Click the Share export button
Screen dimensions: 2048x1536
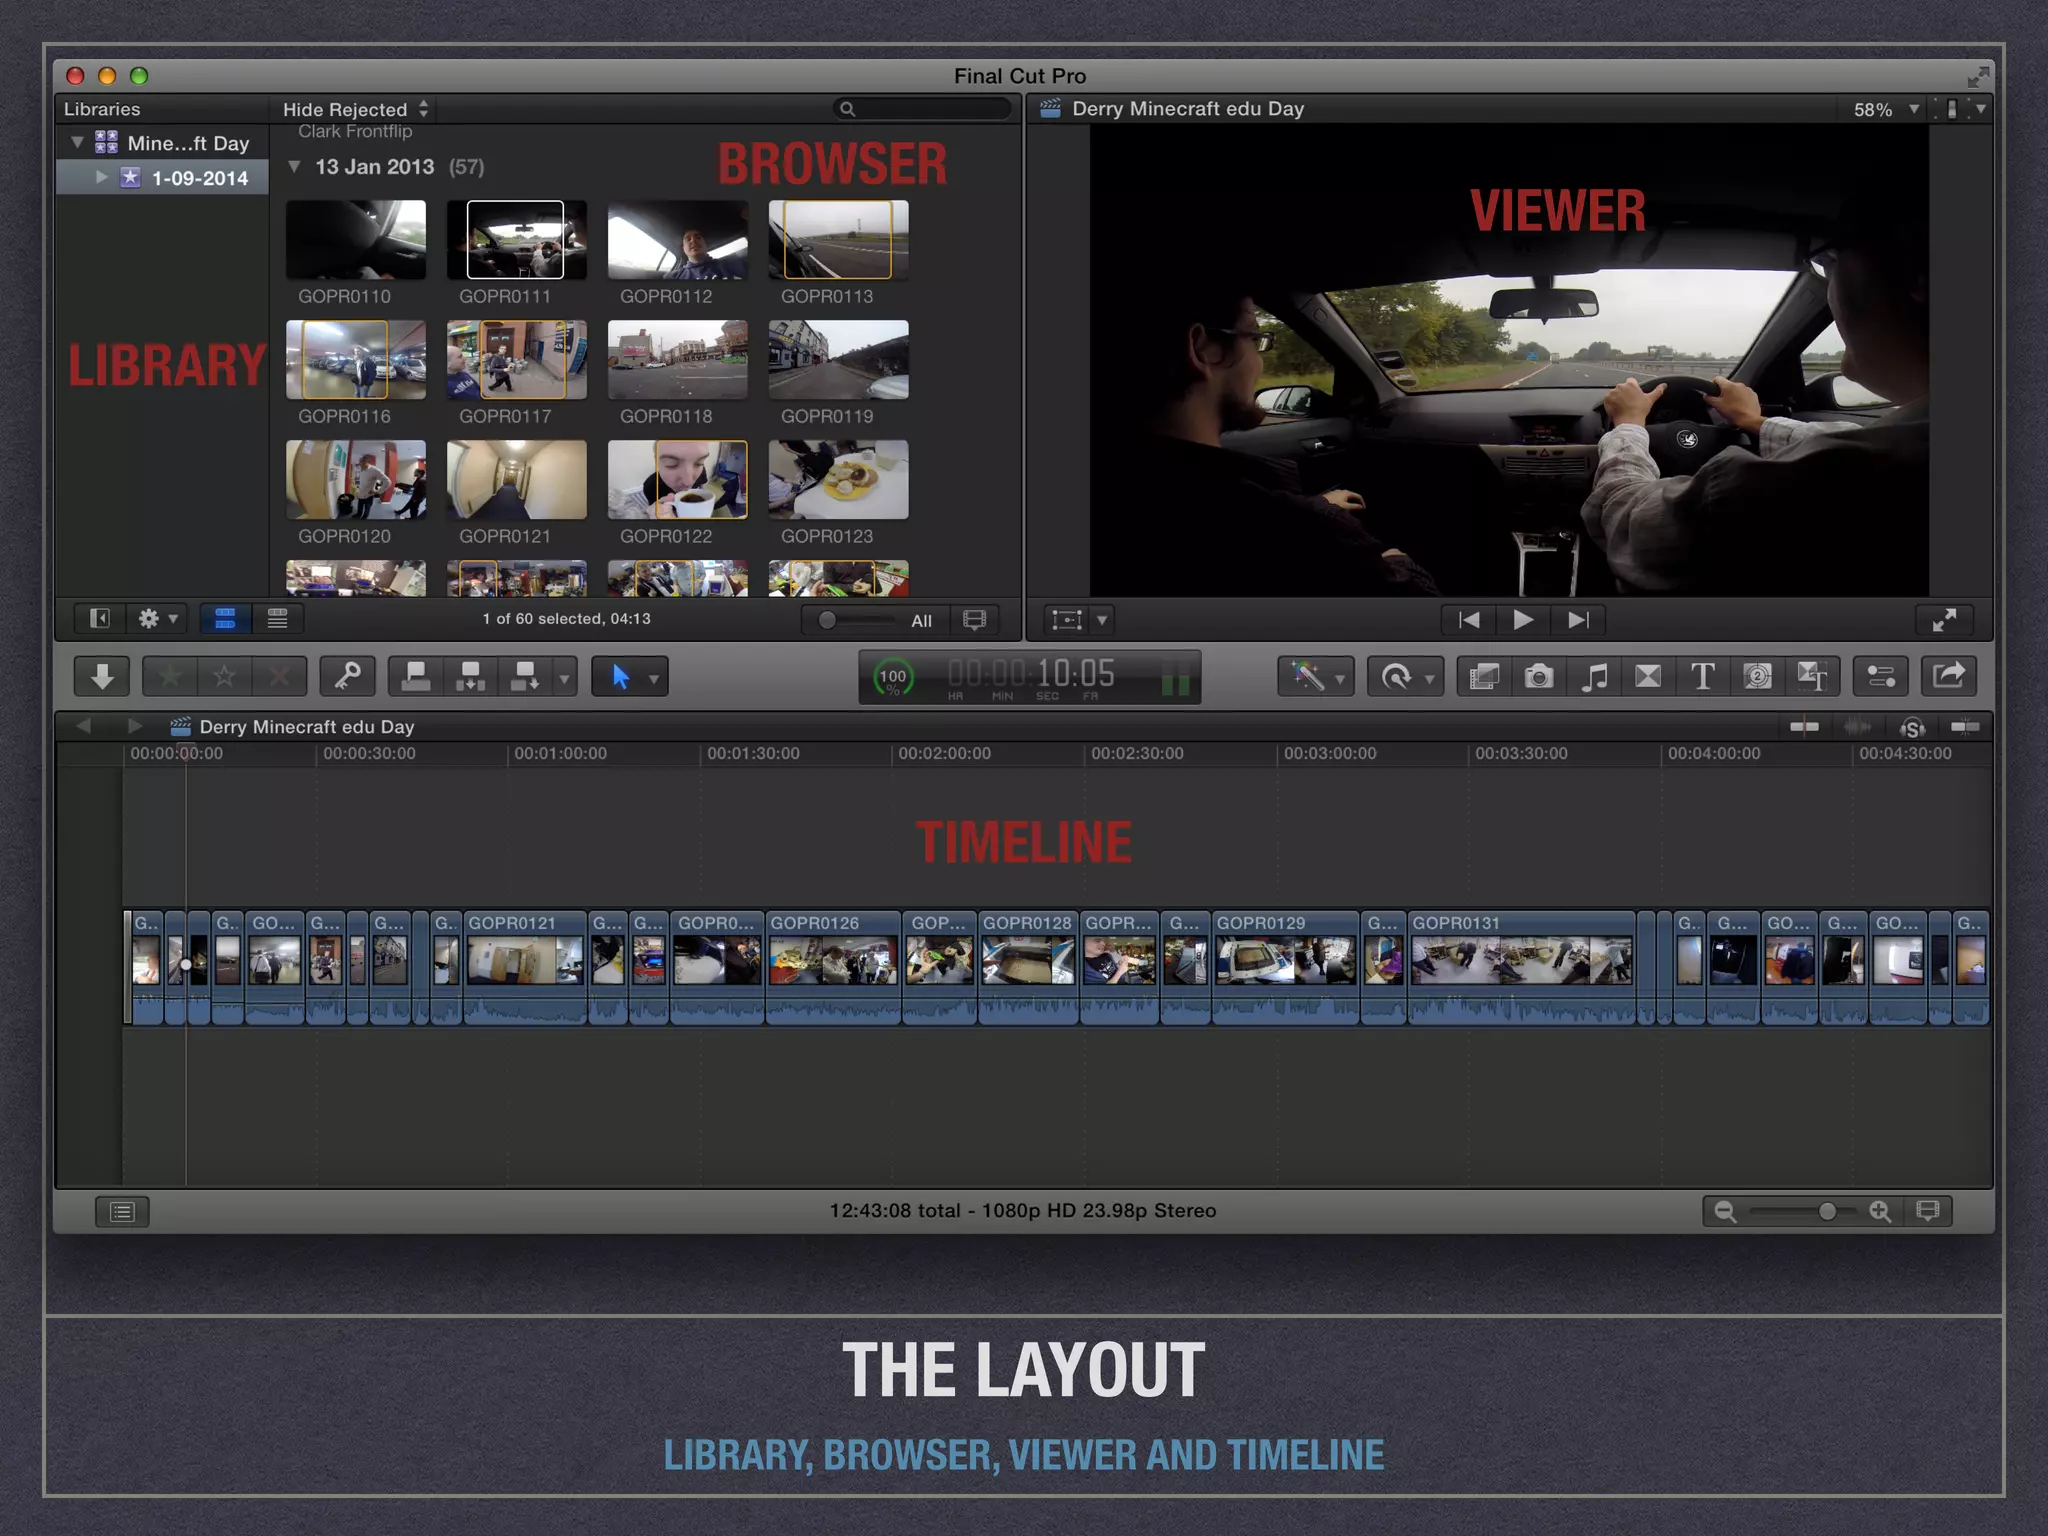[x=1949, y=677]
